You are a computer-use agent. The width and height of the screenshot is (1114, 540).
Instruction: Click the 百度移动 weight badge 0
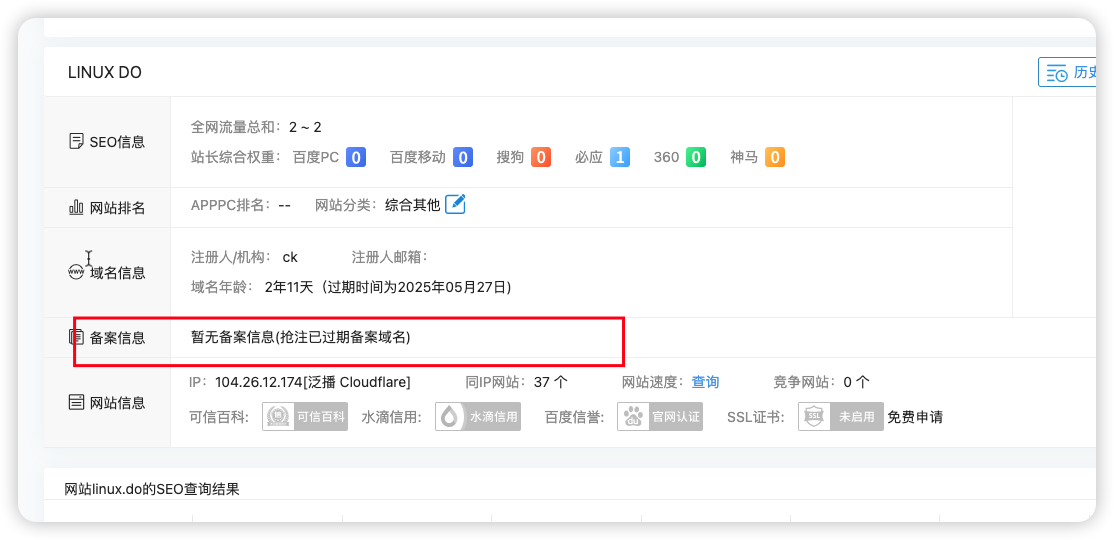click(463, 157)
